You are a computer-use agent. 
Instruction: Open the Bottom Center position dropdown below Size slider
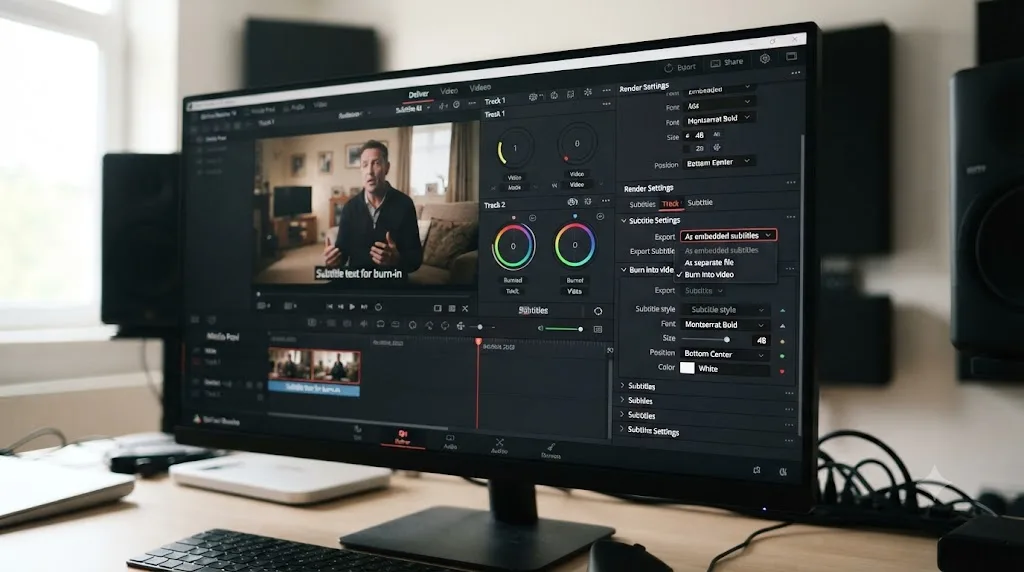[x=725, y=354]
